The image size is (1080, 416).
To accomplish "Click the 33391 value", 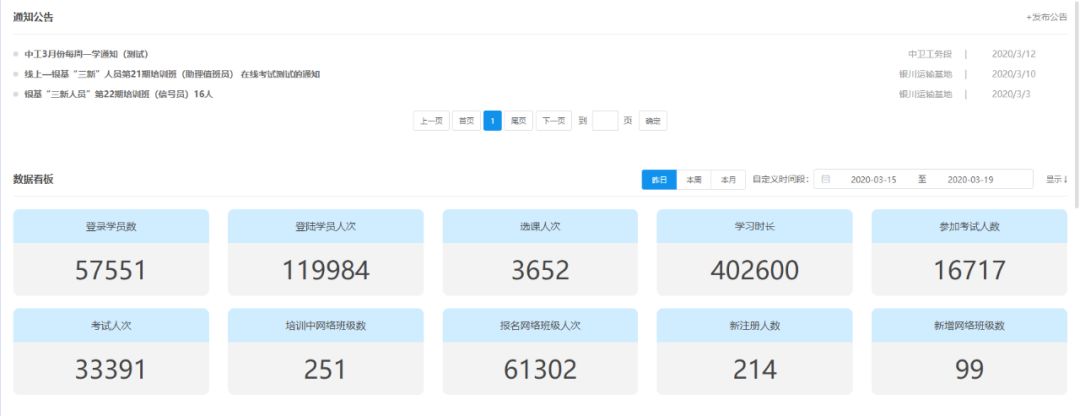I will point(111,370).
